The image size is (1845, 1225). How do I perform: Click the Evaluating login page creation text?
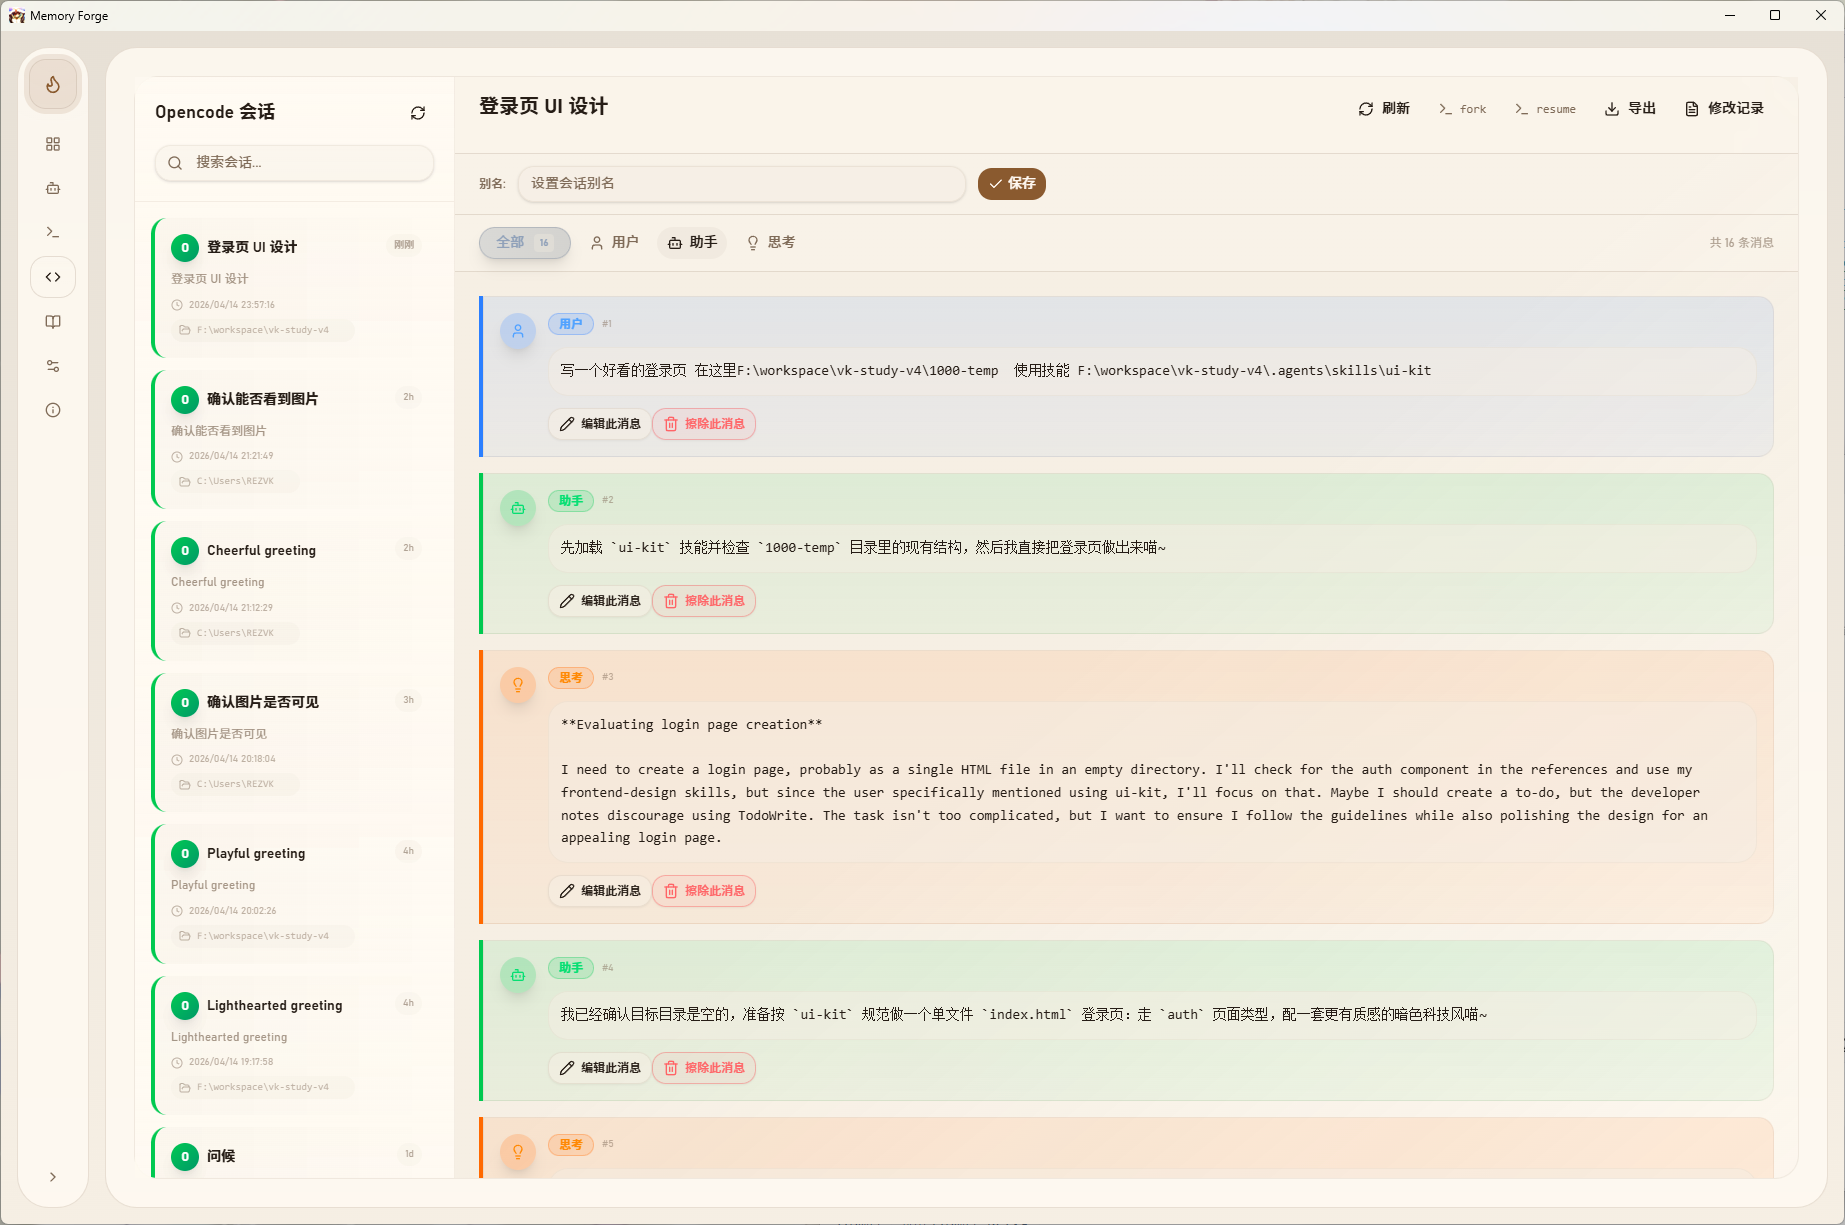691,725
